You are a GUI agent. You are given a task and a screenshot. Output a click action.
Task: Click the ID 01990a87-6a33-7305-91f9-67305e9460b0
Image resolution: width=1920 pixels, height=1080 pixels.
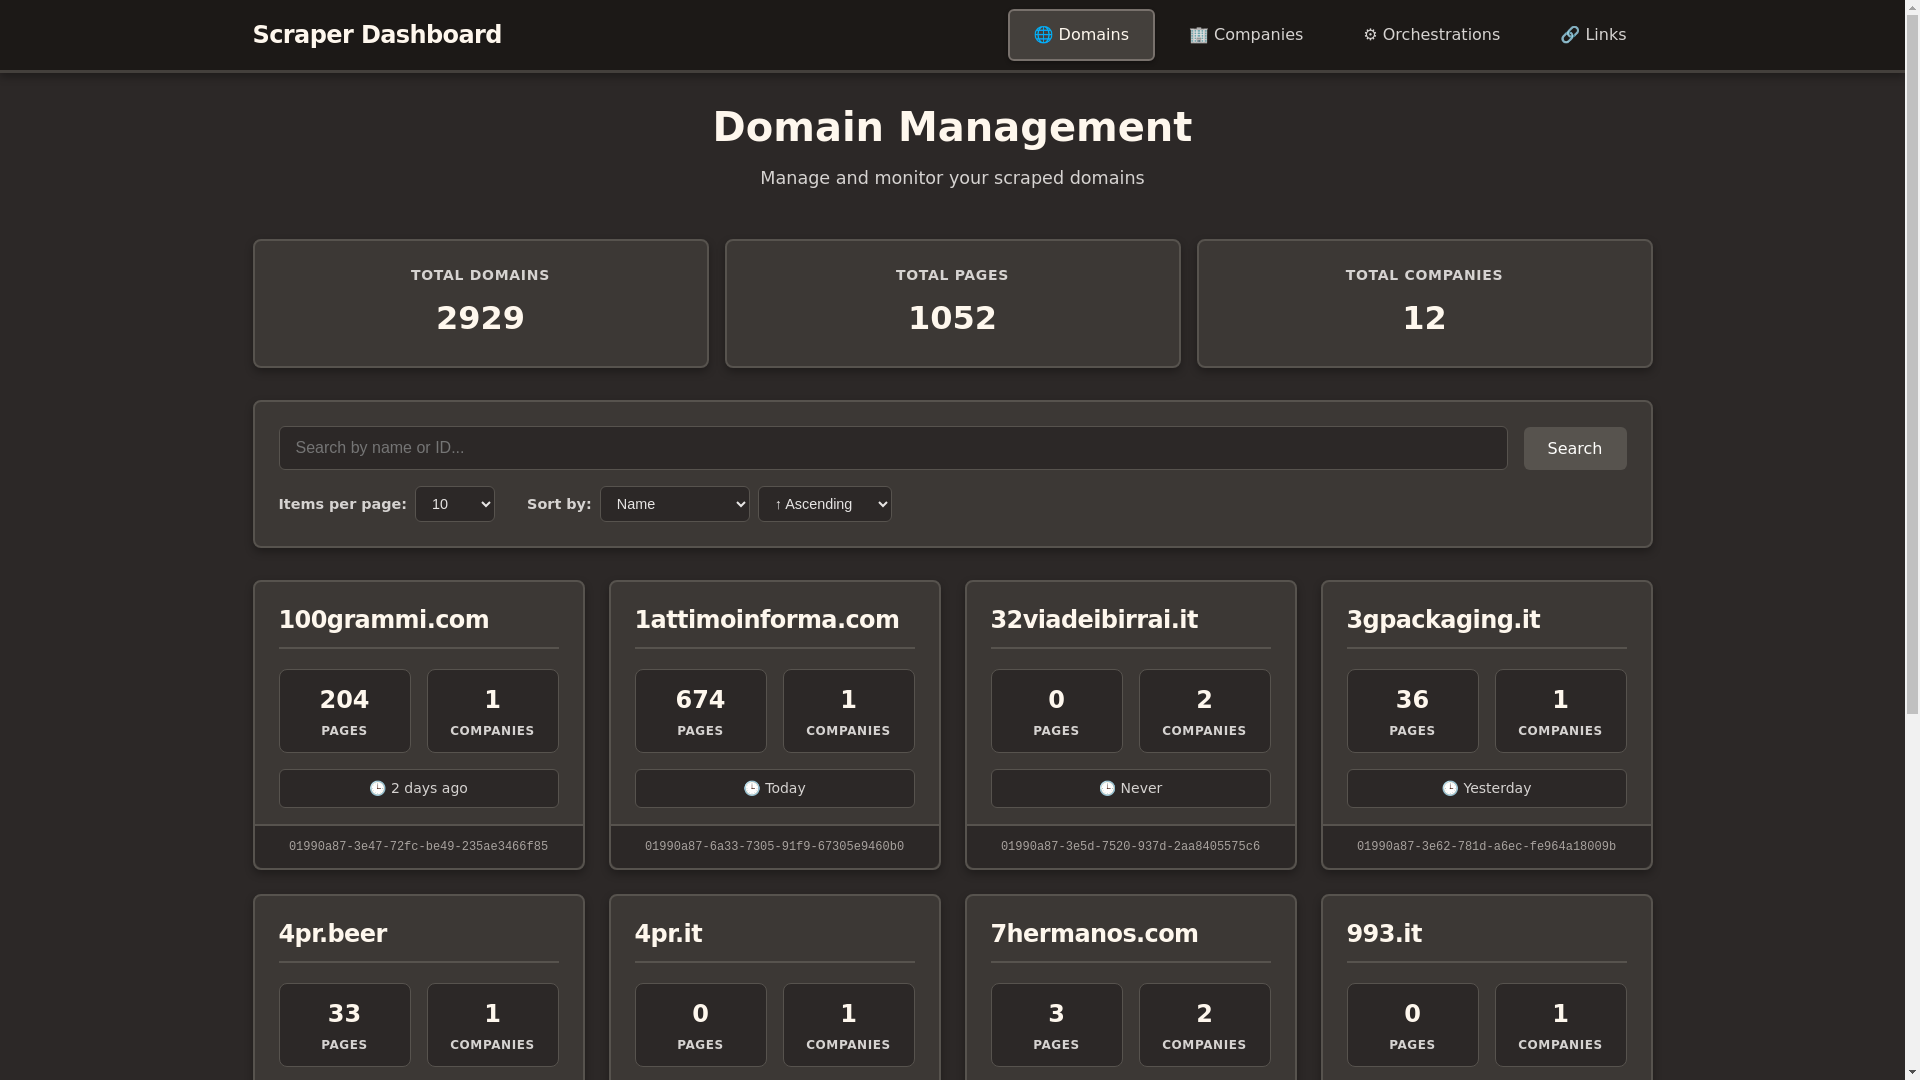774,847
